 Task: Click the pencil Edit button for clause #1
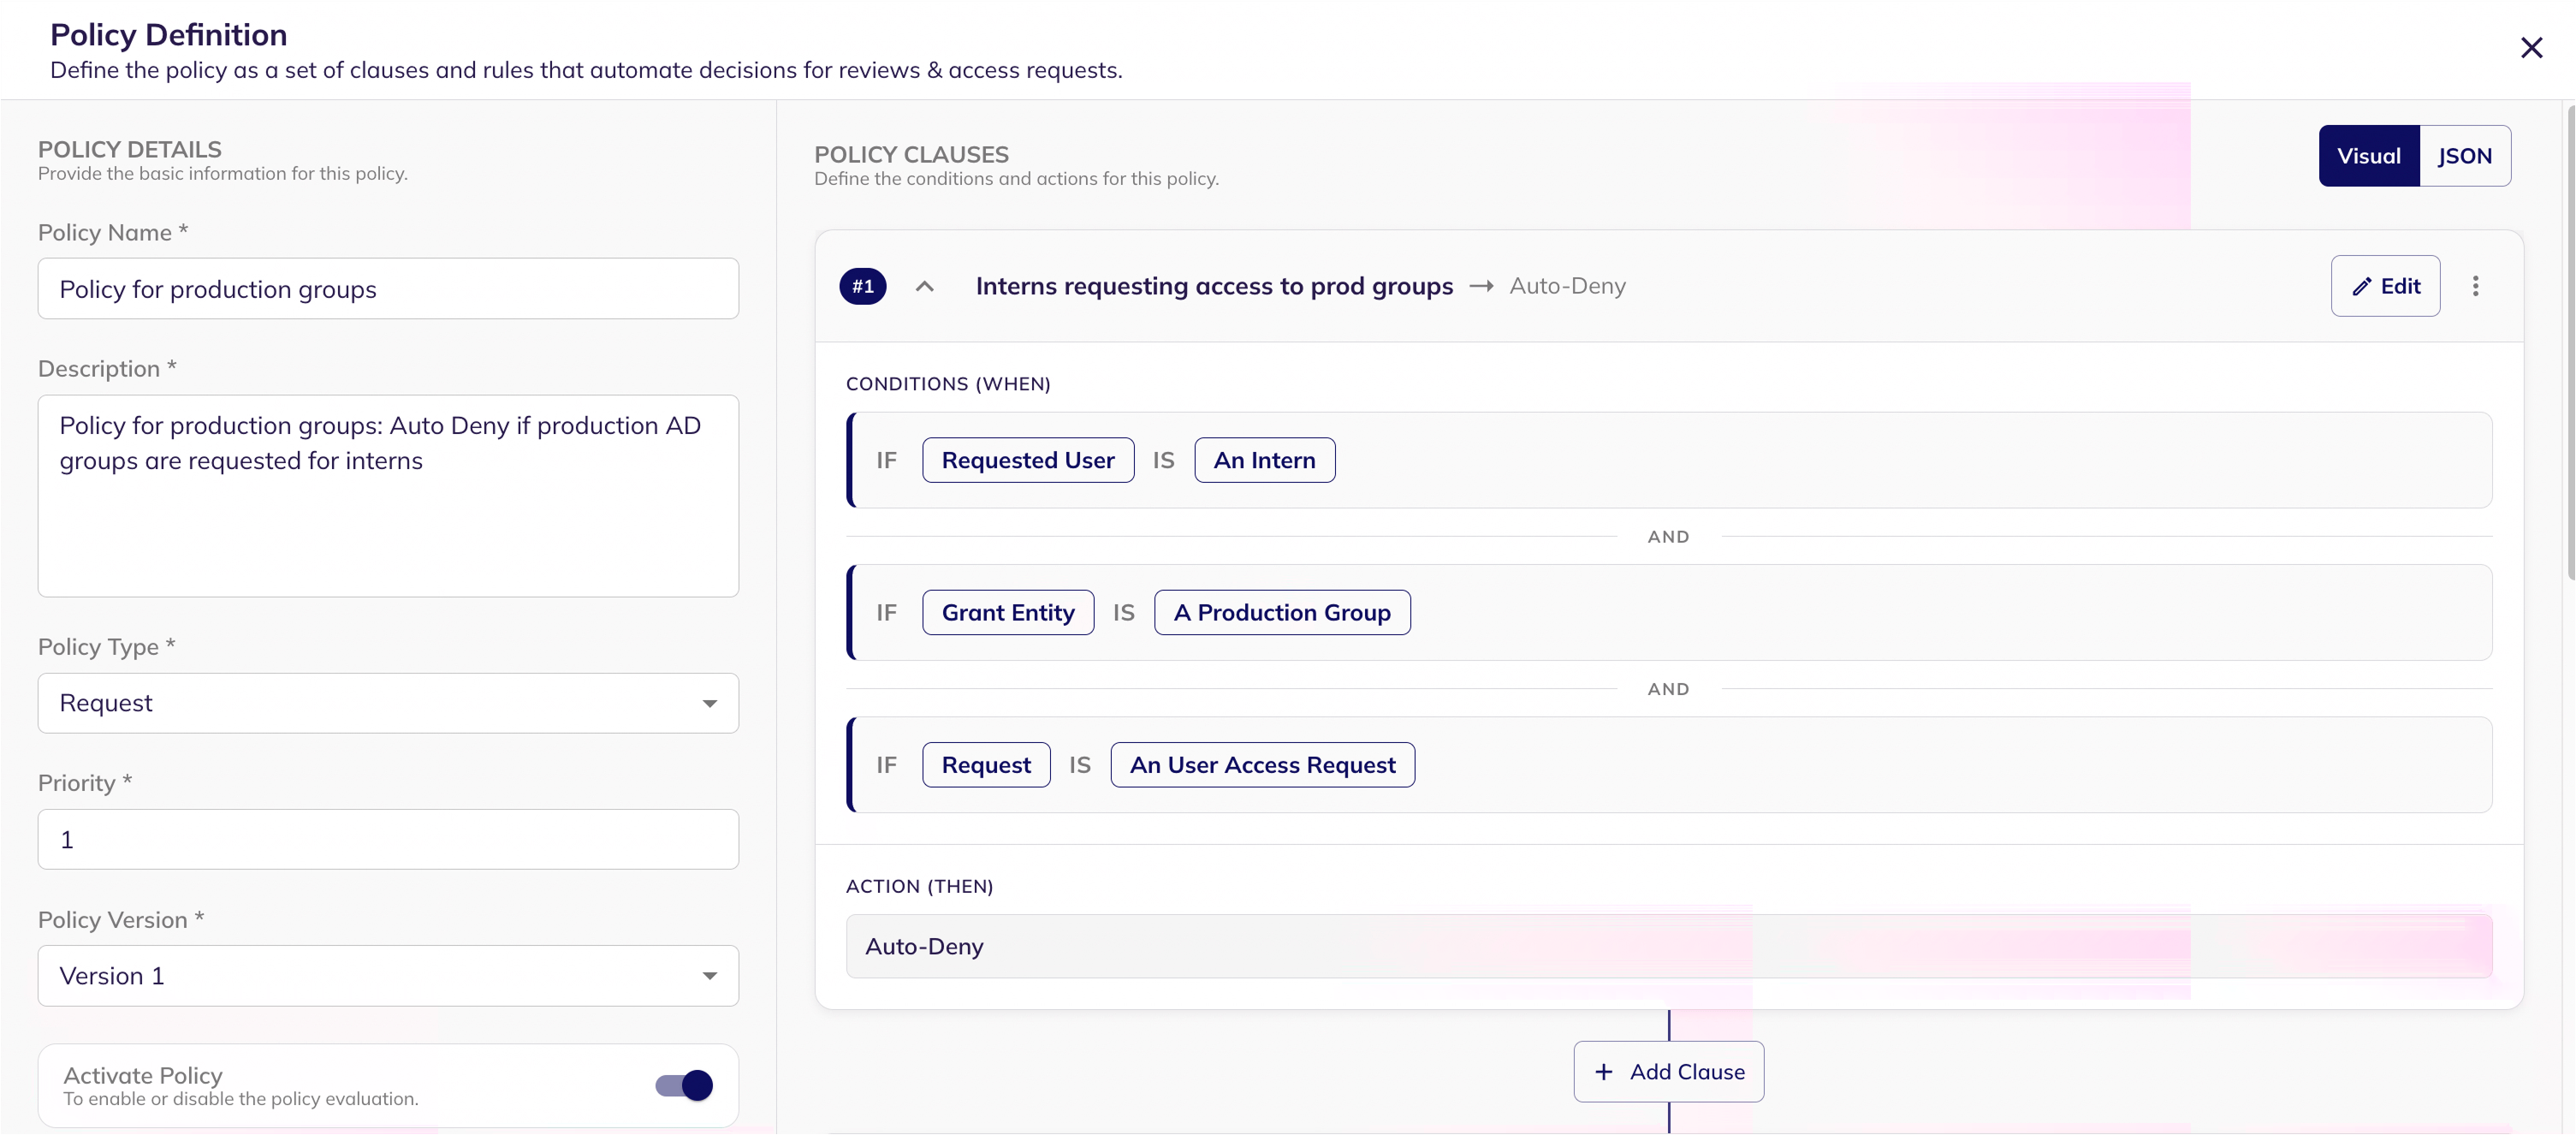(x=2384, y=286)
